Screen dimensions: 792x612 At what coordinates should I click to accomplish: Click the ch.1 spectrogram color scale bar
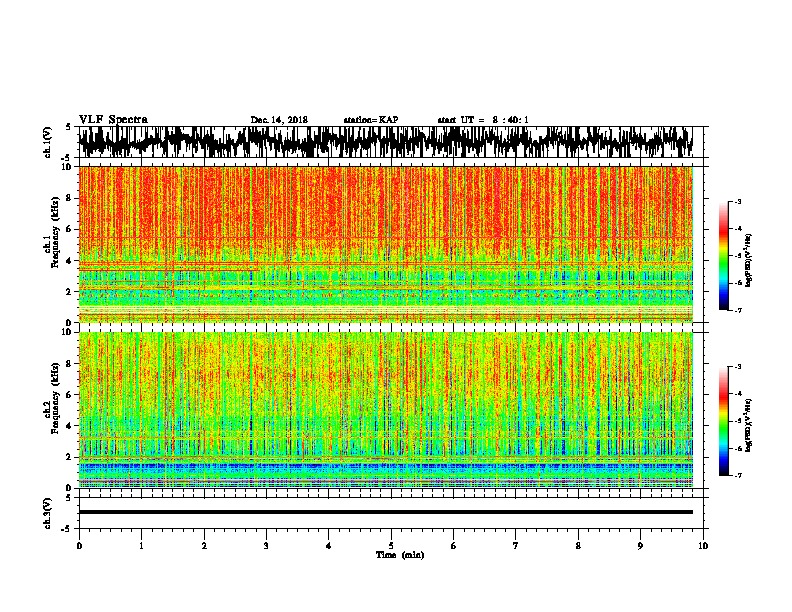(x=723, y=256)
